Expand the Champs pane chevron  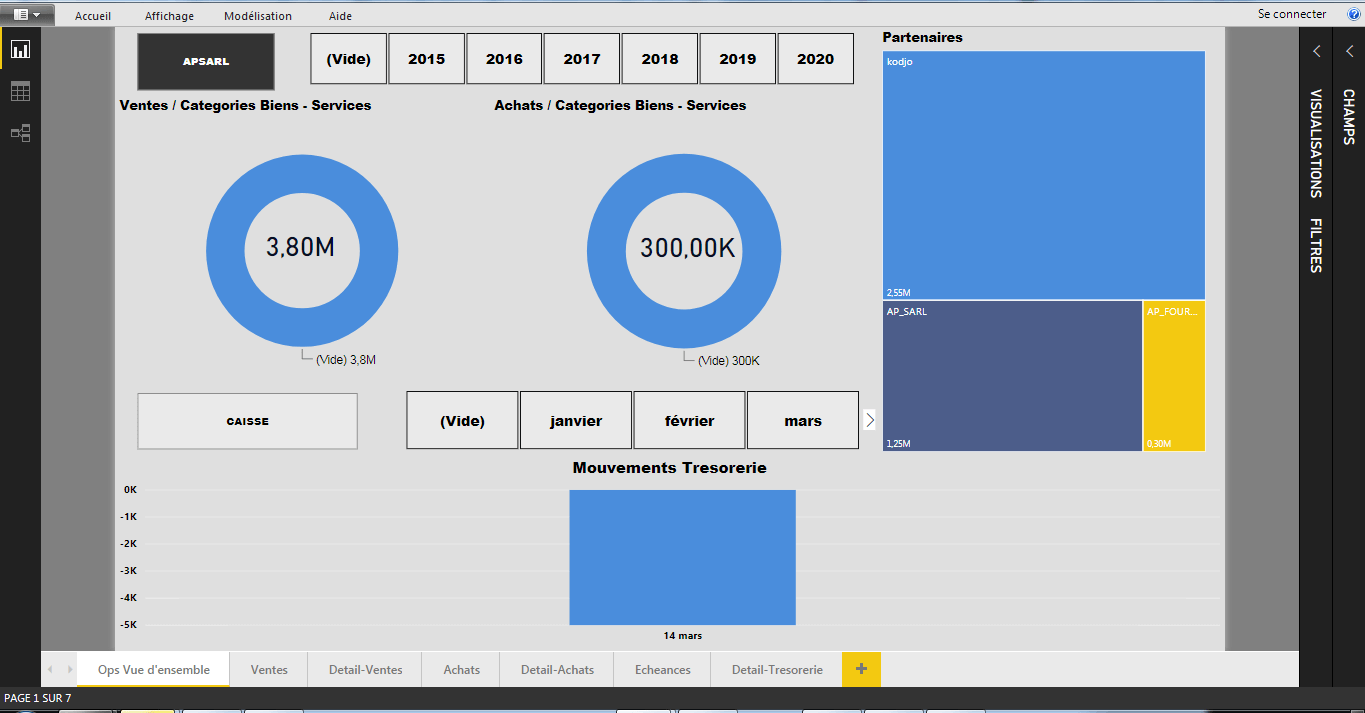click(1349, 51)
